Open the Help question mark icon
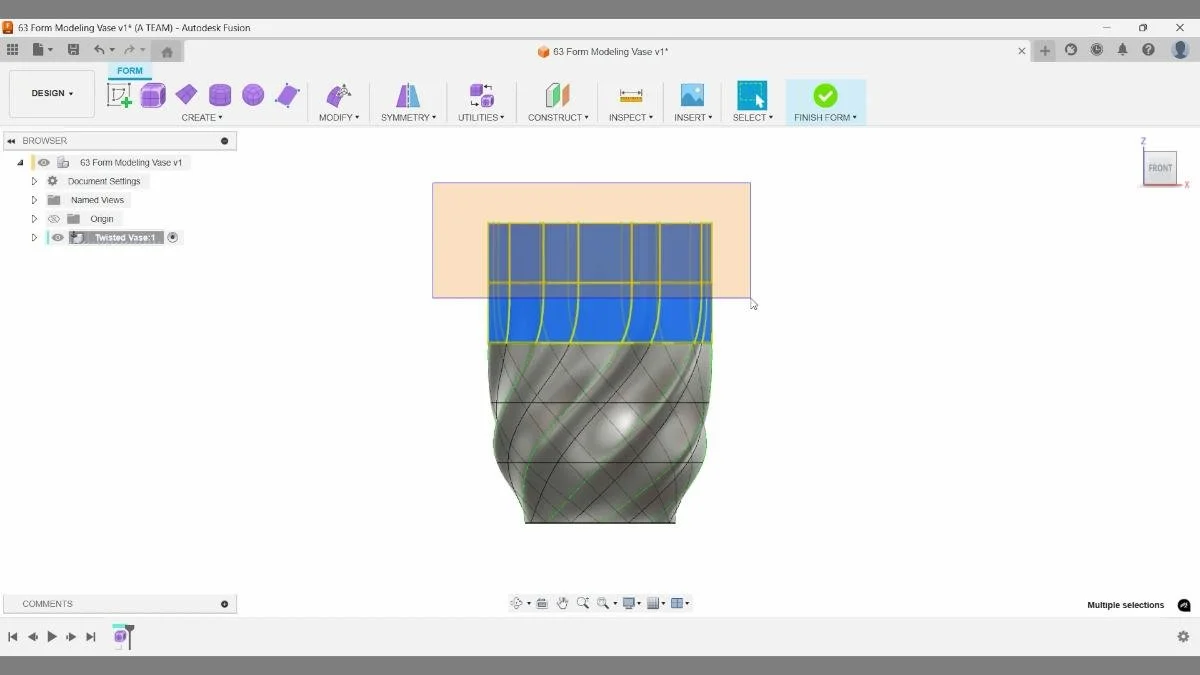This screenshot has width=1200, height=675. point(1148,50)
